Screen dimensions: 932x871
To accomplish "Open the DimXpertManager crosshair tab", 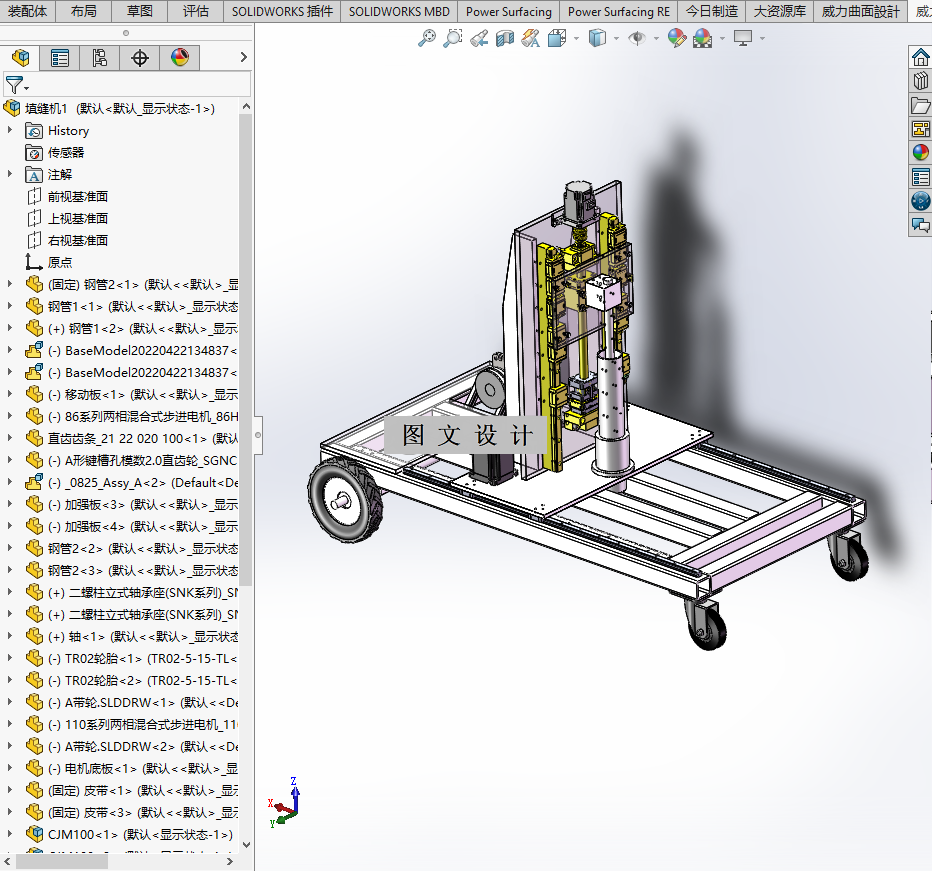I will (x=140, y=58).
